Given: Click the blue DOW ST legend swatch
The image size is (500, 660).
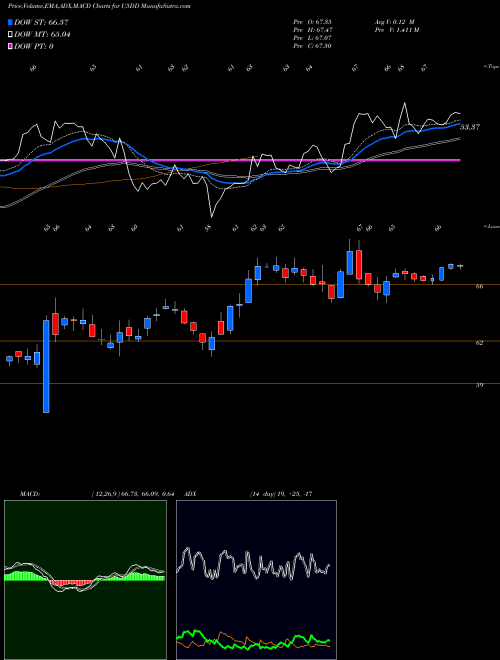Looking at the screenshot, I should pyautogui.click(x=11, y=22).
